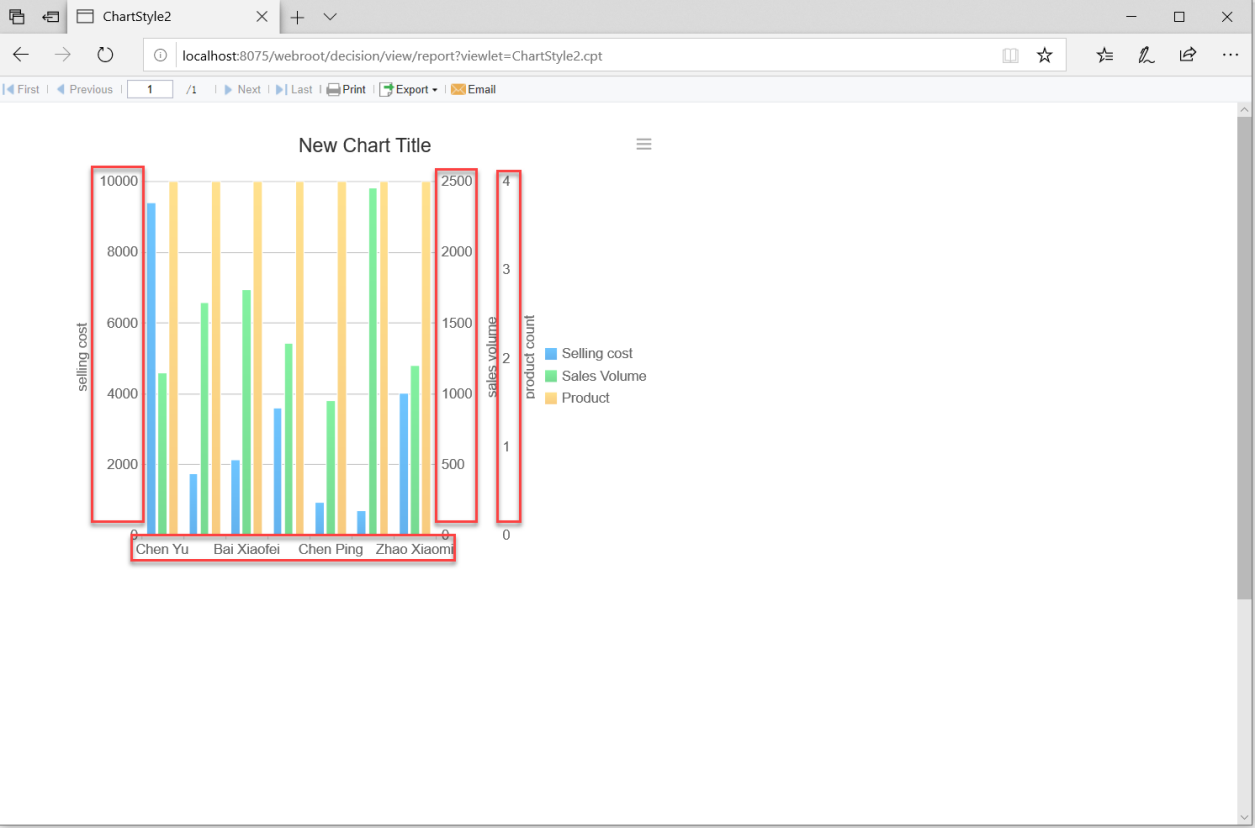Refresh the page

click(x=105, y=55)
